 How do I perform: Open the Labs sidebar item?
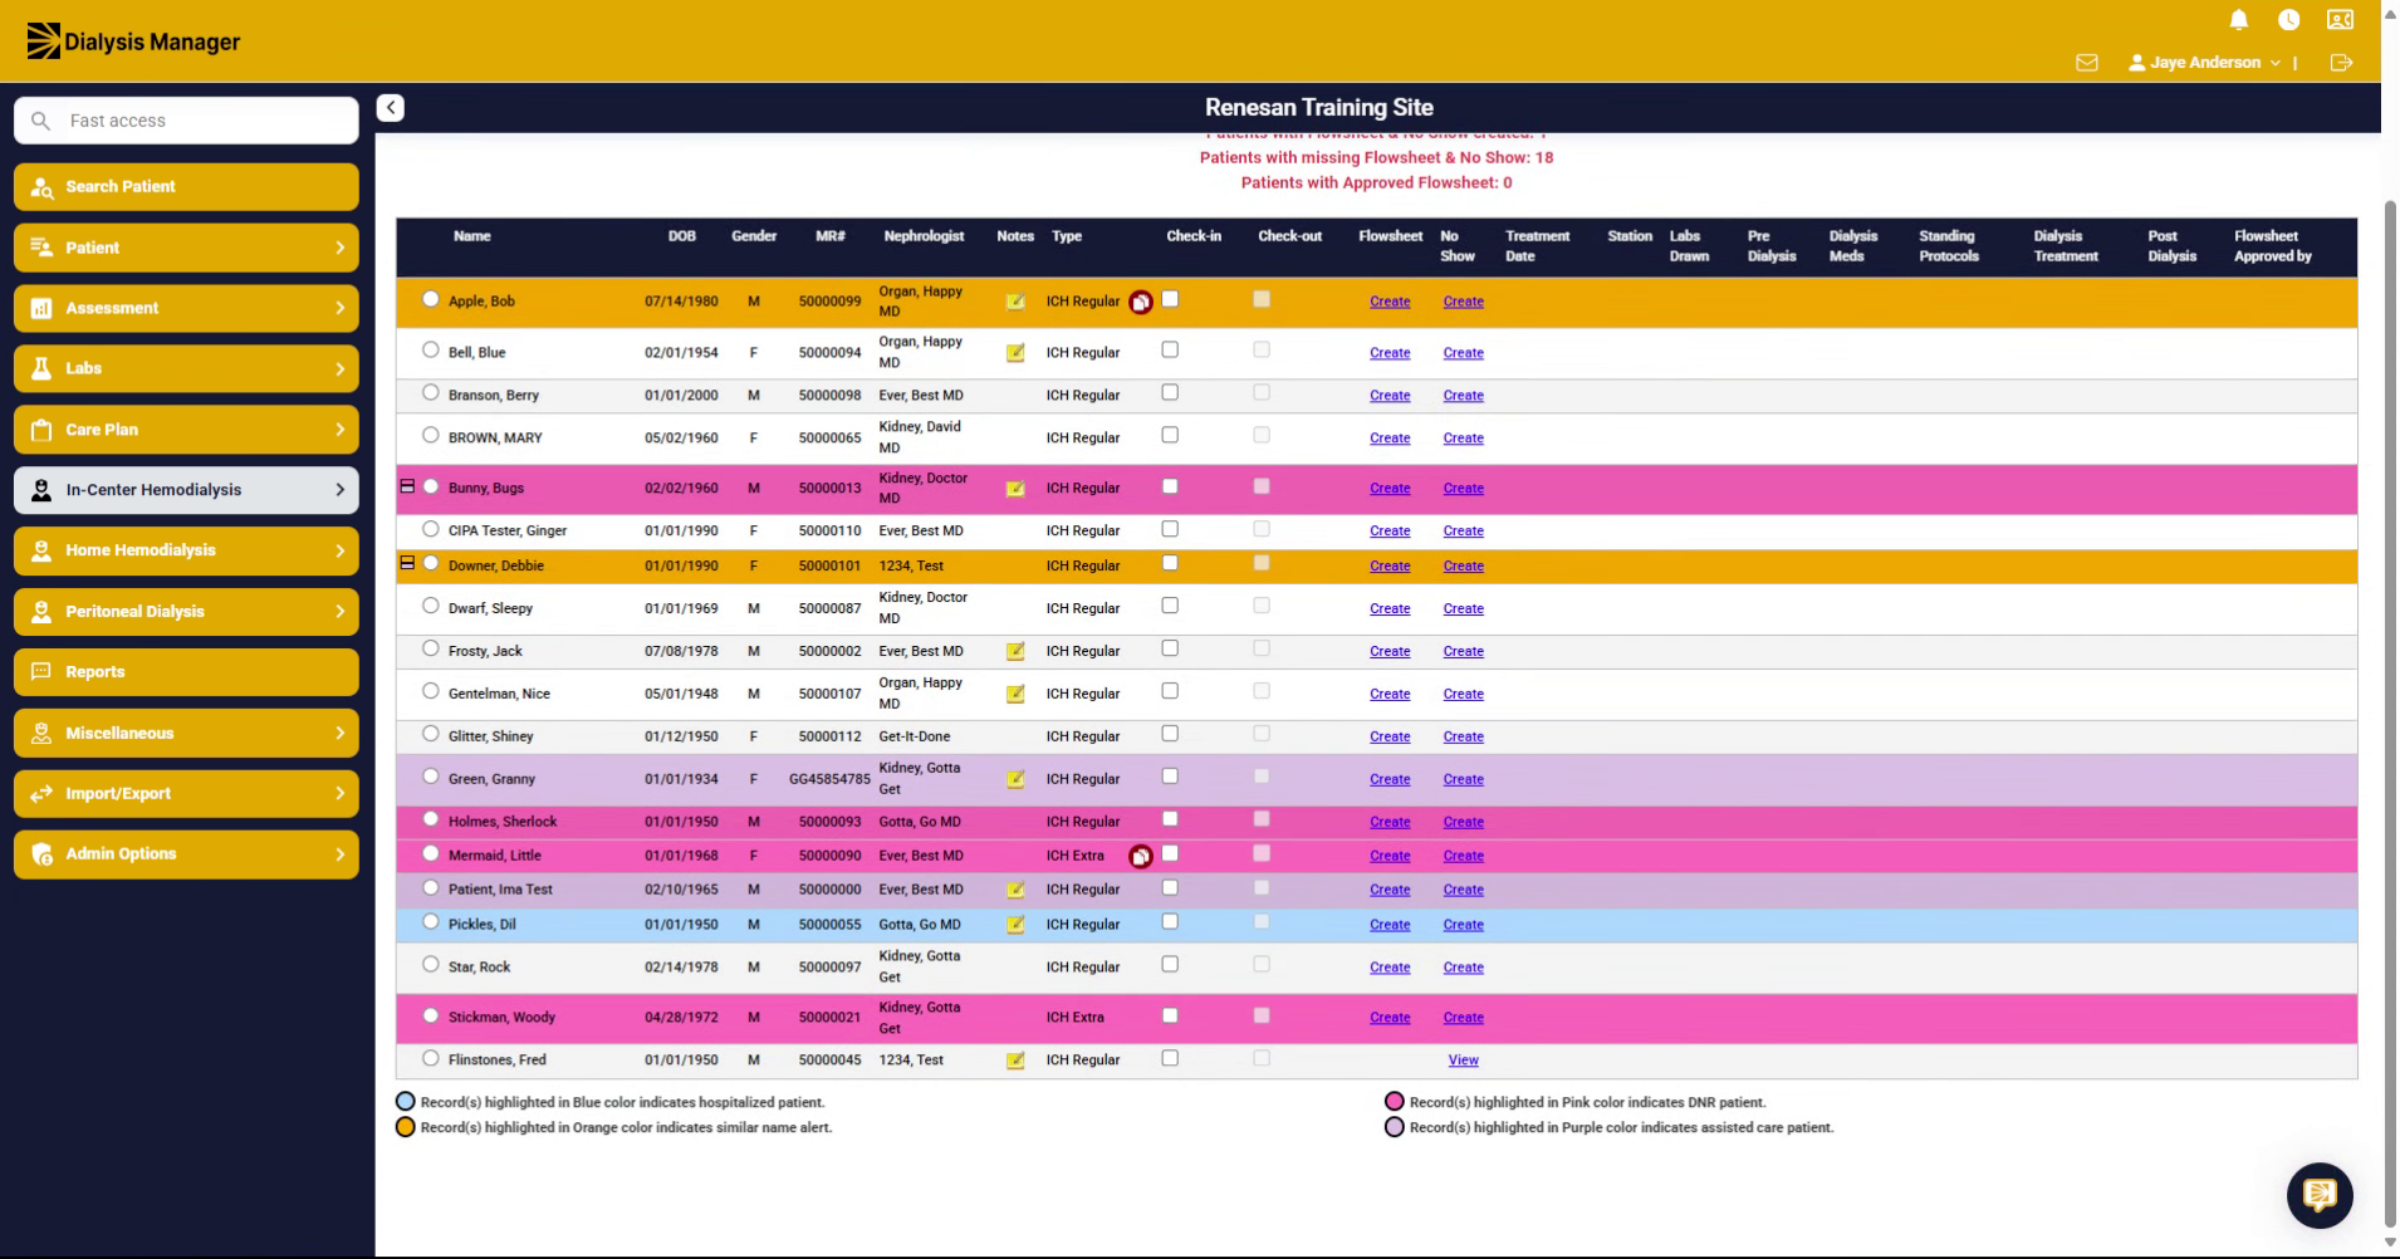pos(186,369)
